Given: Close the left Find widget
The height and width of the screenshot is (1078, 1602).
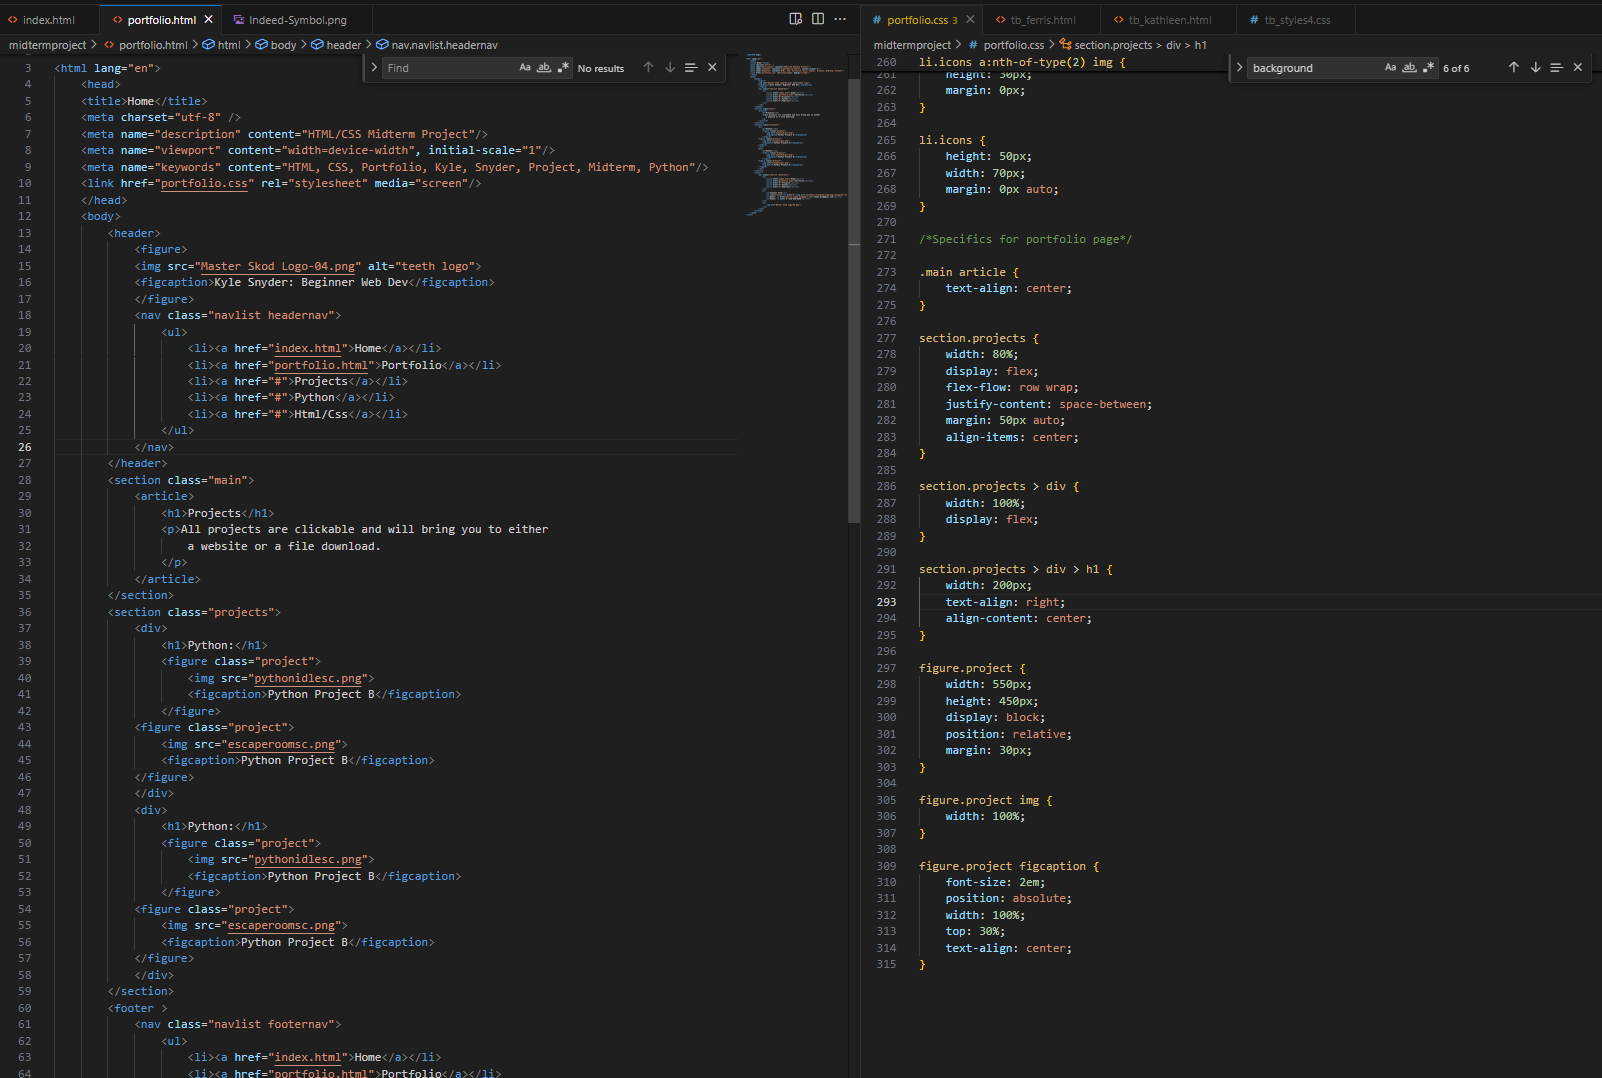Looking at the screenshot, I should tap(712, 68).
